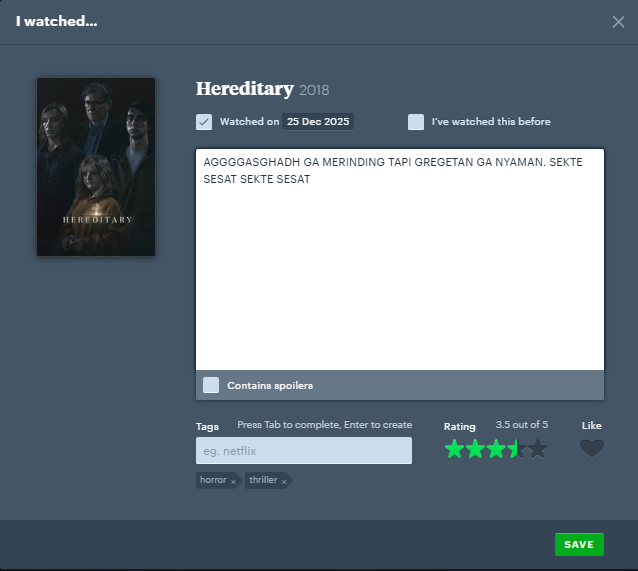Viewport: 638px width, 571px height.
Task: Click the 'Contains spoilers' label text
Action: tap(270, 386)
